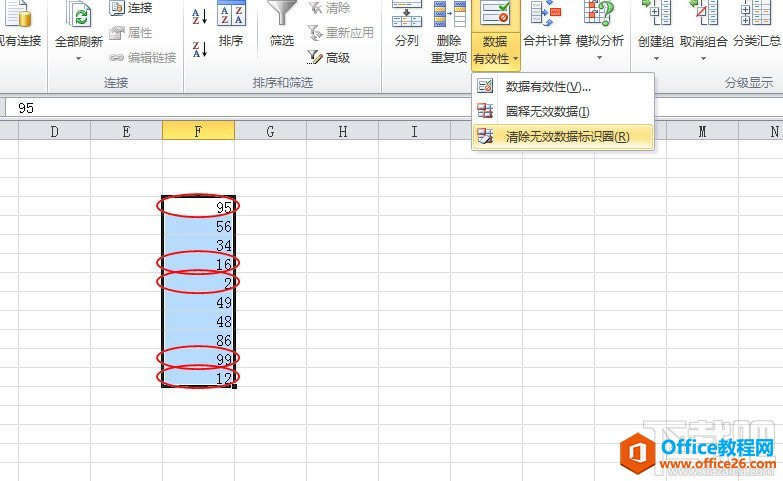Click the formula bar showing 95
783x481 pixels.
(237, 108)
